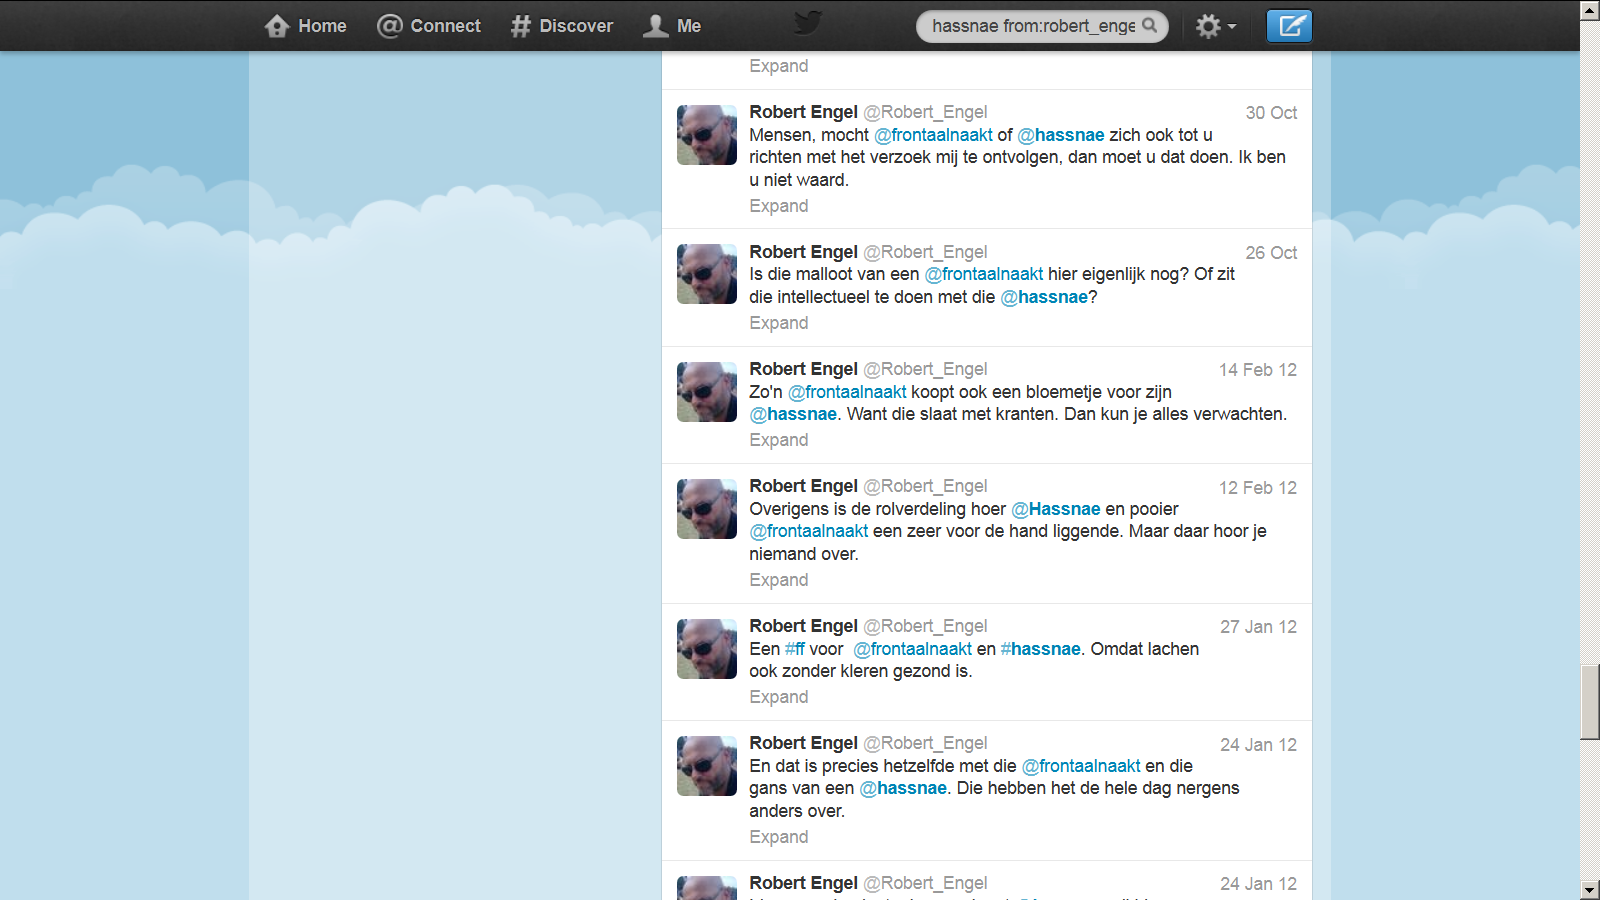This screenshot has width=1600, height=900.
Task: Go to the Home tab
Action: (305, 26)
